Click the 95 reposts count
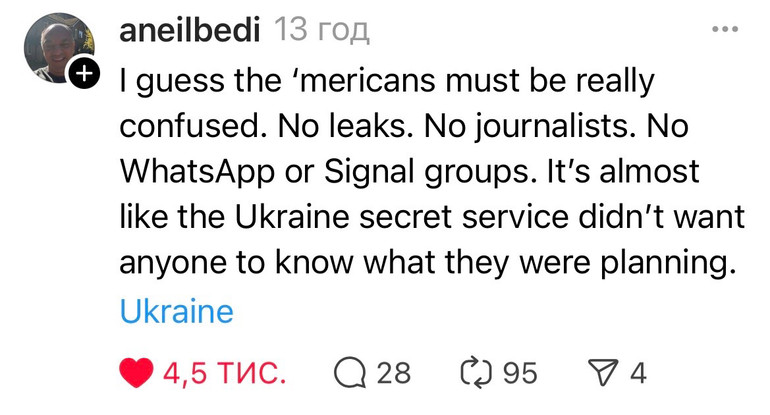 pos(520,373)
